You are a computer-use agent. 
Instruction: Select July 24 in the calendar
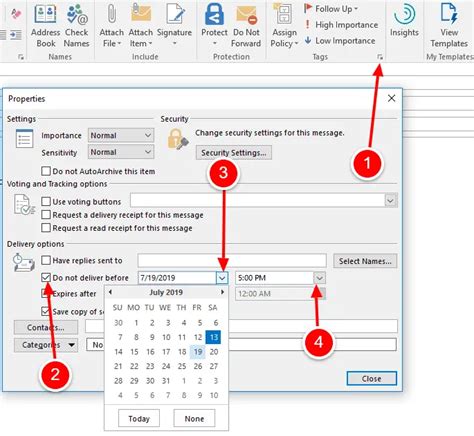[x=166, y=366]
